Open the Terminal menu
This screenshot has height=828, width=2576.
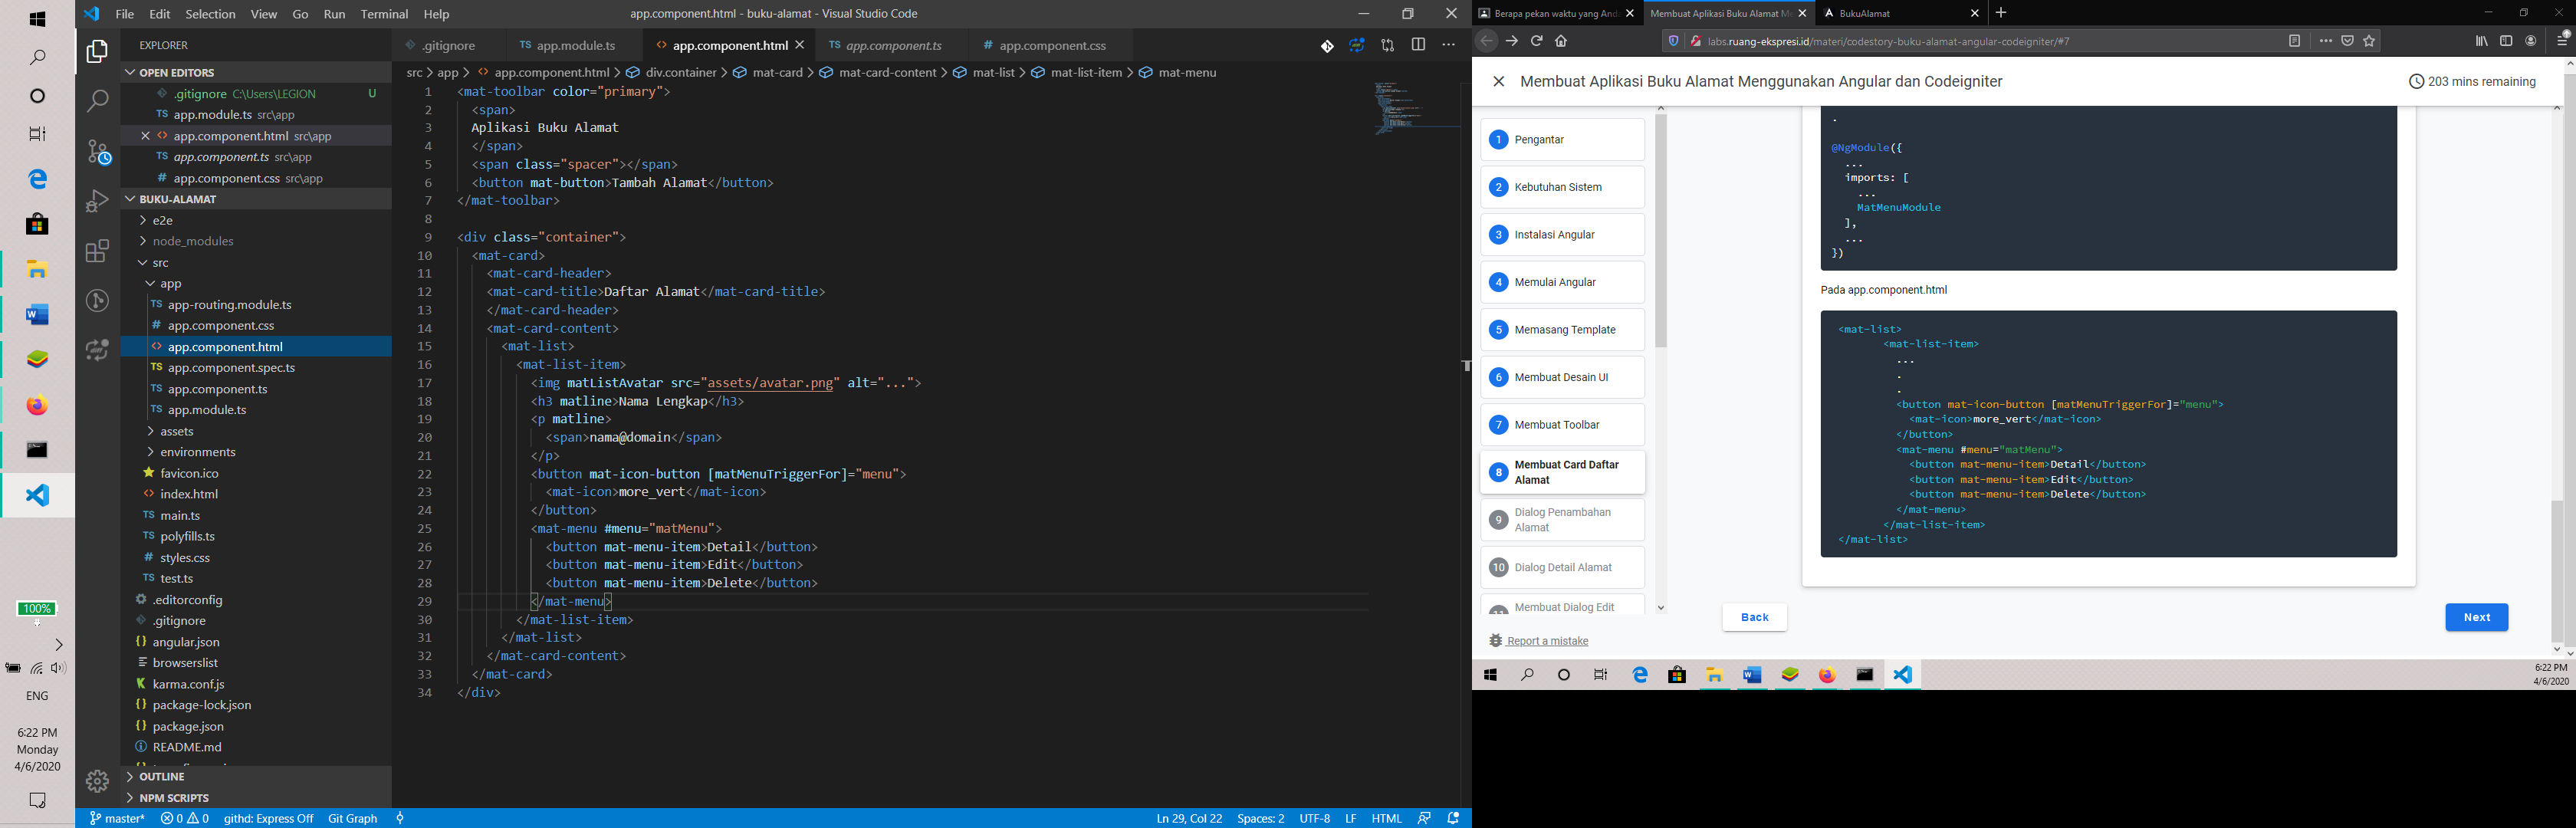point(384,14)
